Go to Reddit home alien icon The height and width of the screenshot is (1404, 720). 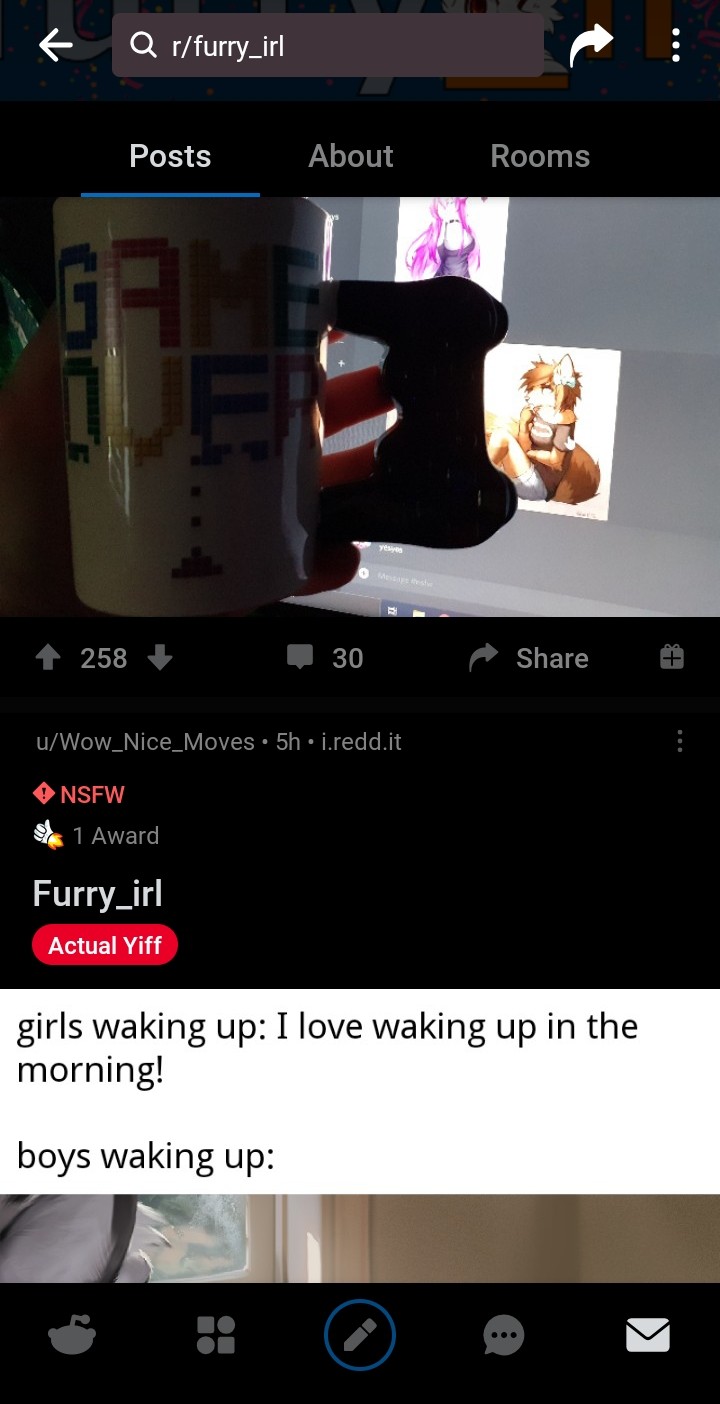tap(72, 1335)
